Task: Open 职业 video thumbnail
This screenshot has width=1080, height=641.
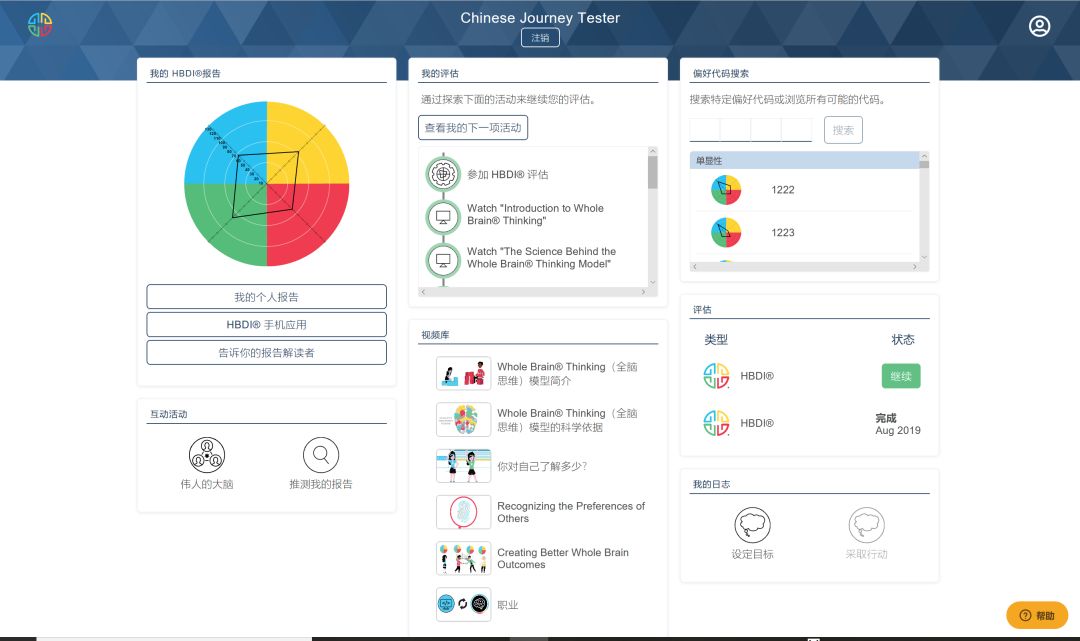Action: point(464,605)
